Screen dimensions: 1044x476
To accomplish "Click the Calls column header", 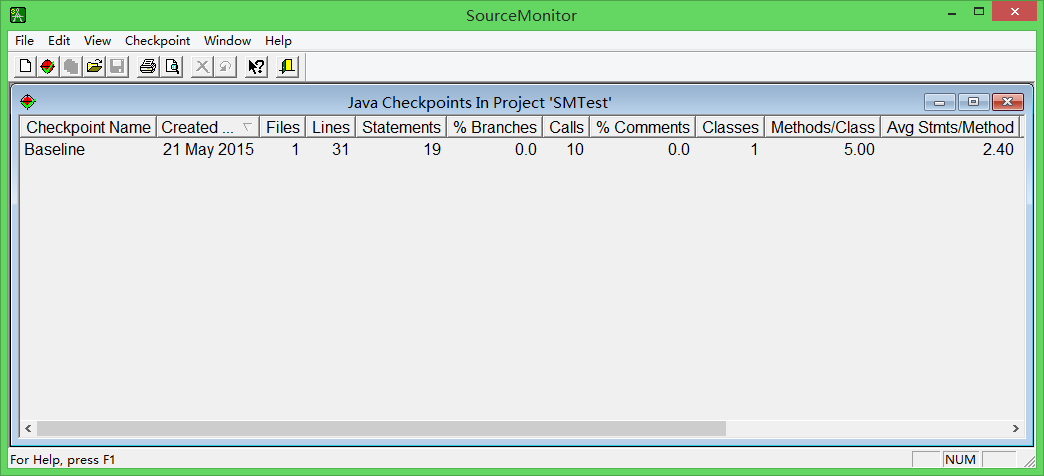I will (567, 127).
